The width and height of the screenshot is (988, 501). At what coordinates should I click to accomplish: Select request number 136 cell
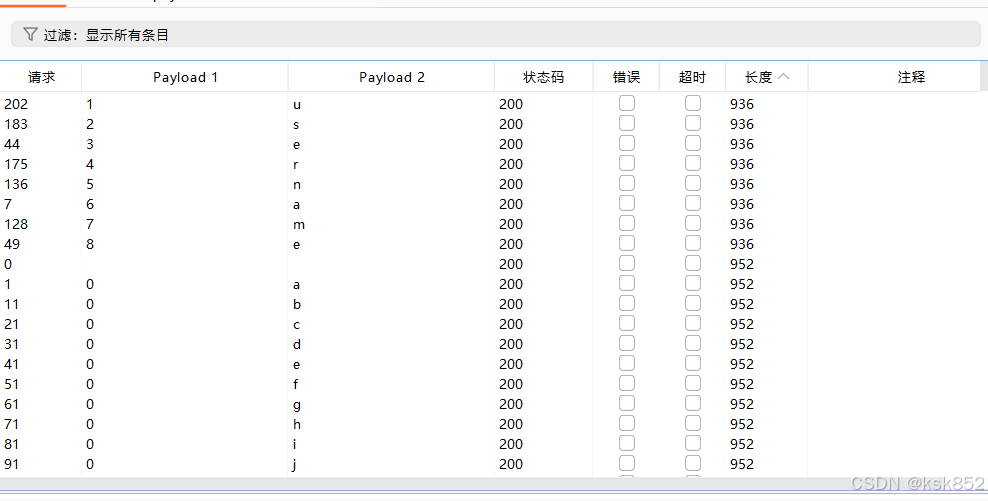16,184
